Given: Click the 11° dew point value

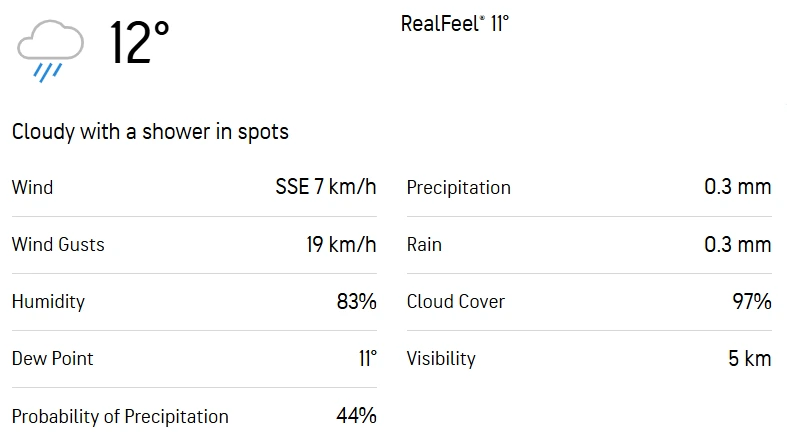Looking at the screenshot, I should pos(367,359).
